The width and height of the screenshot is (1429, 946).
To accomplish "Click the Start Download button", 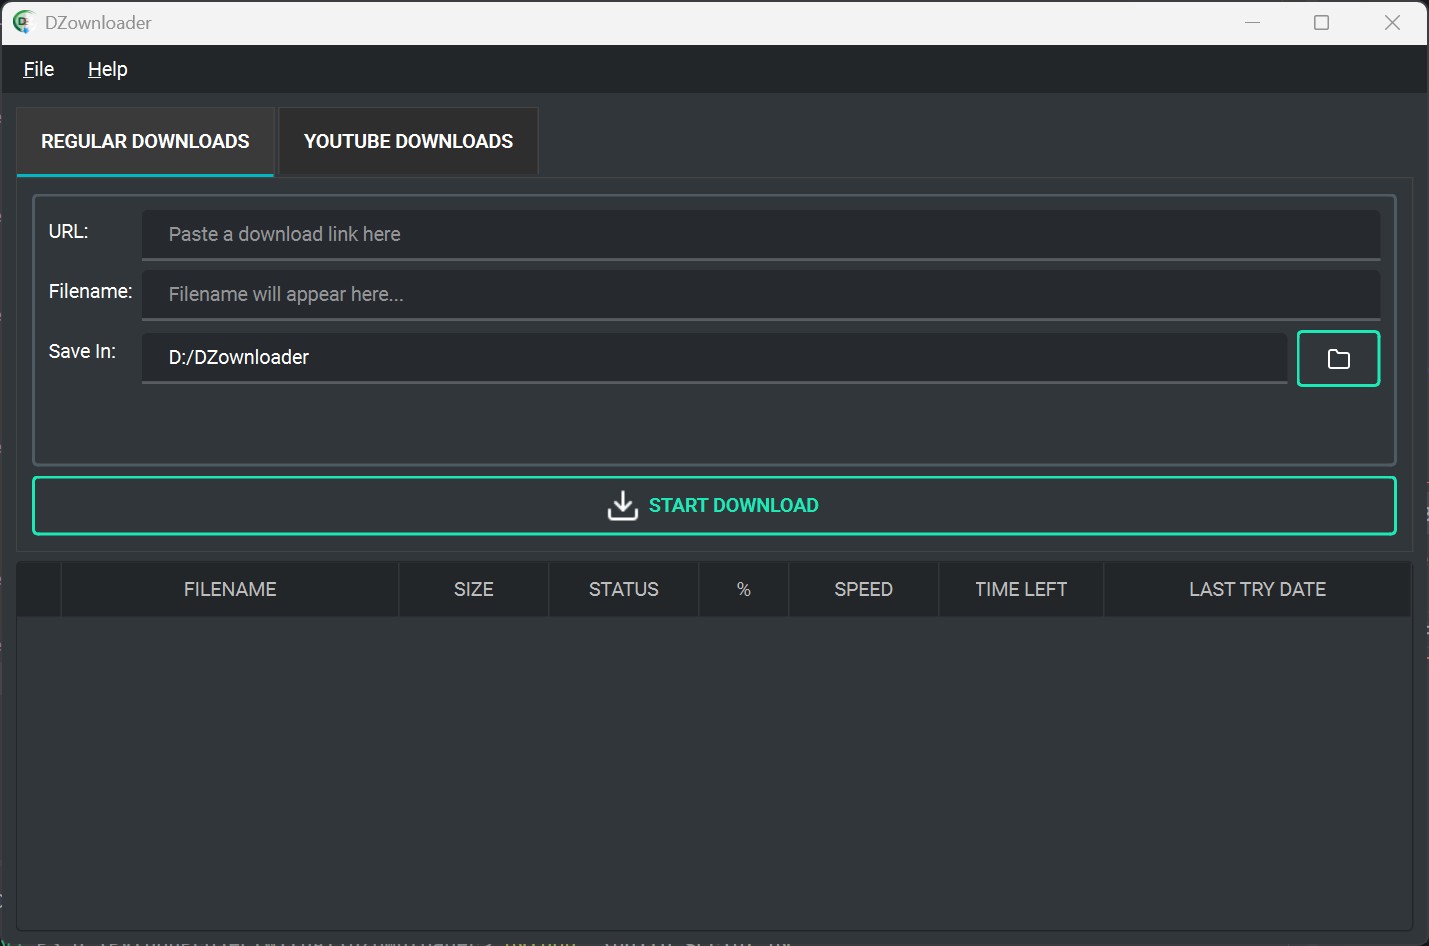I will tap(714, 505).
